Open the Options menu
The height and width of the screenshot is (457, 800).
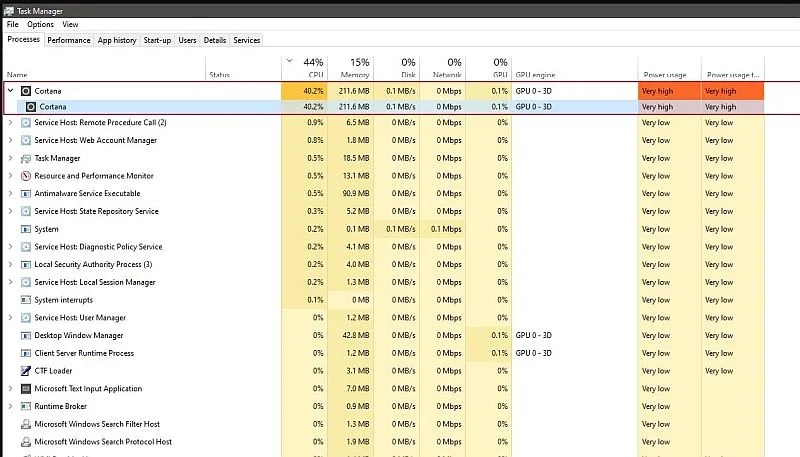coord(40,24)
